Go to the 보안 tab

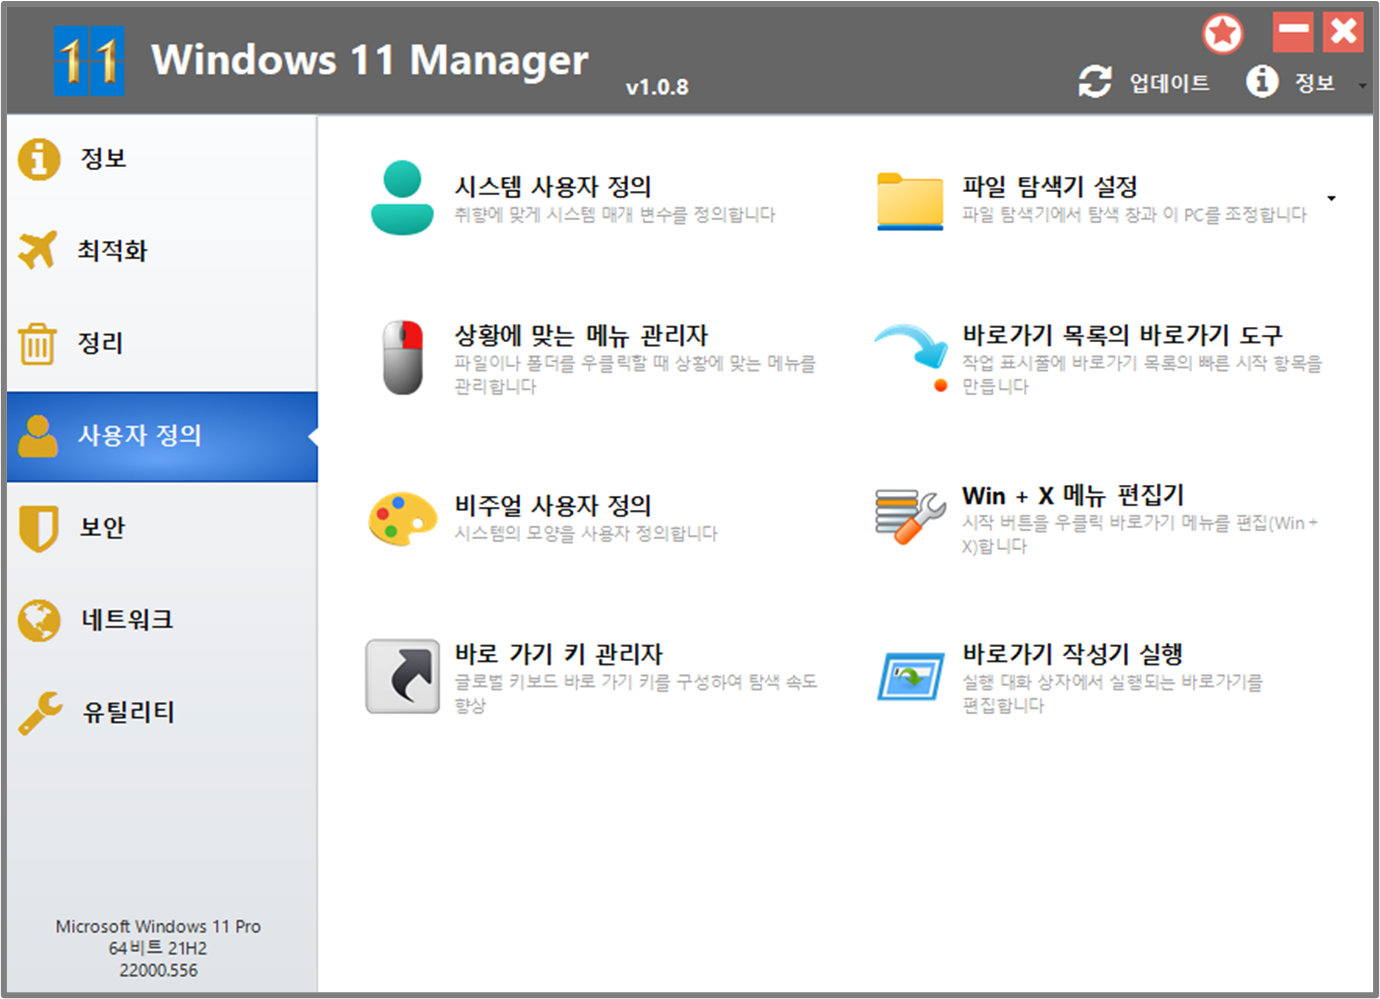[x=162, y=528]
